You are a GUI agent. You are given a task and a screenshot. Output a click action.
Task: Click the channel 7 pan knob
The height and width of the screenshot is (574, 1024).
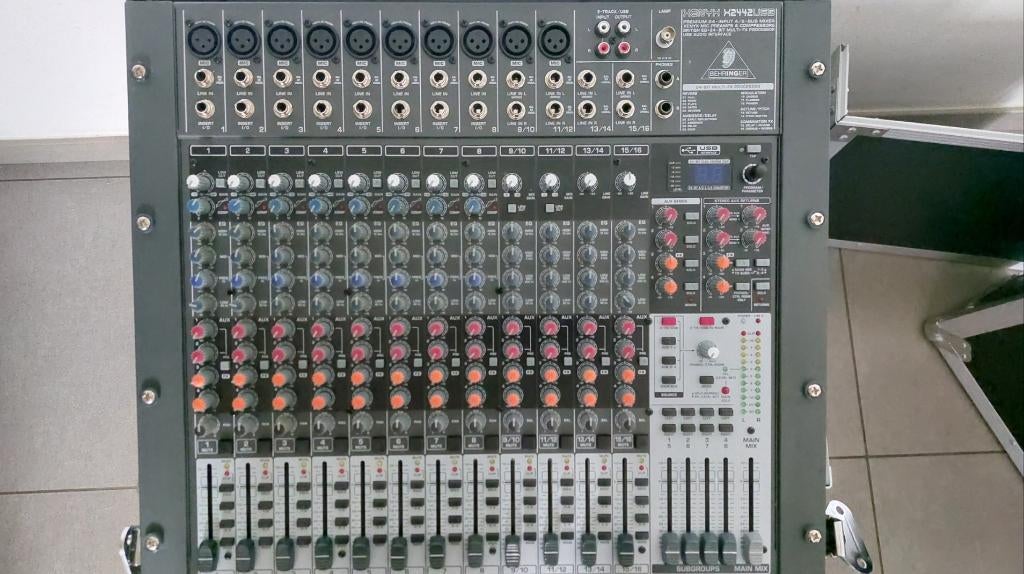coord(438,421)
